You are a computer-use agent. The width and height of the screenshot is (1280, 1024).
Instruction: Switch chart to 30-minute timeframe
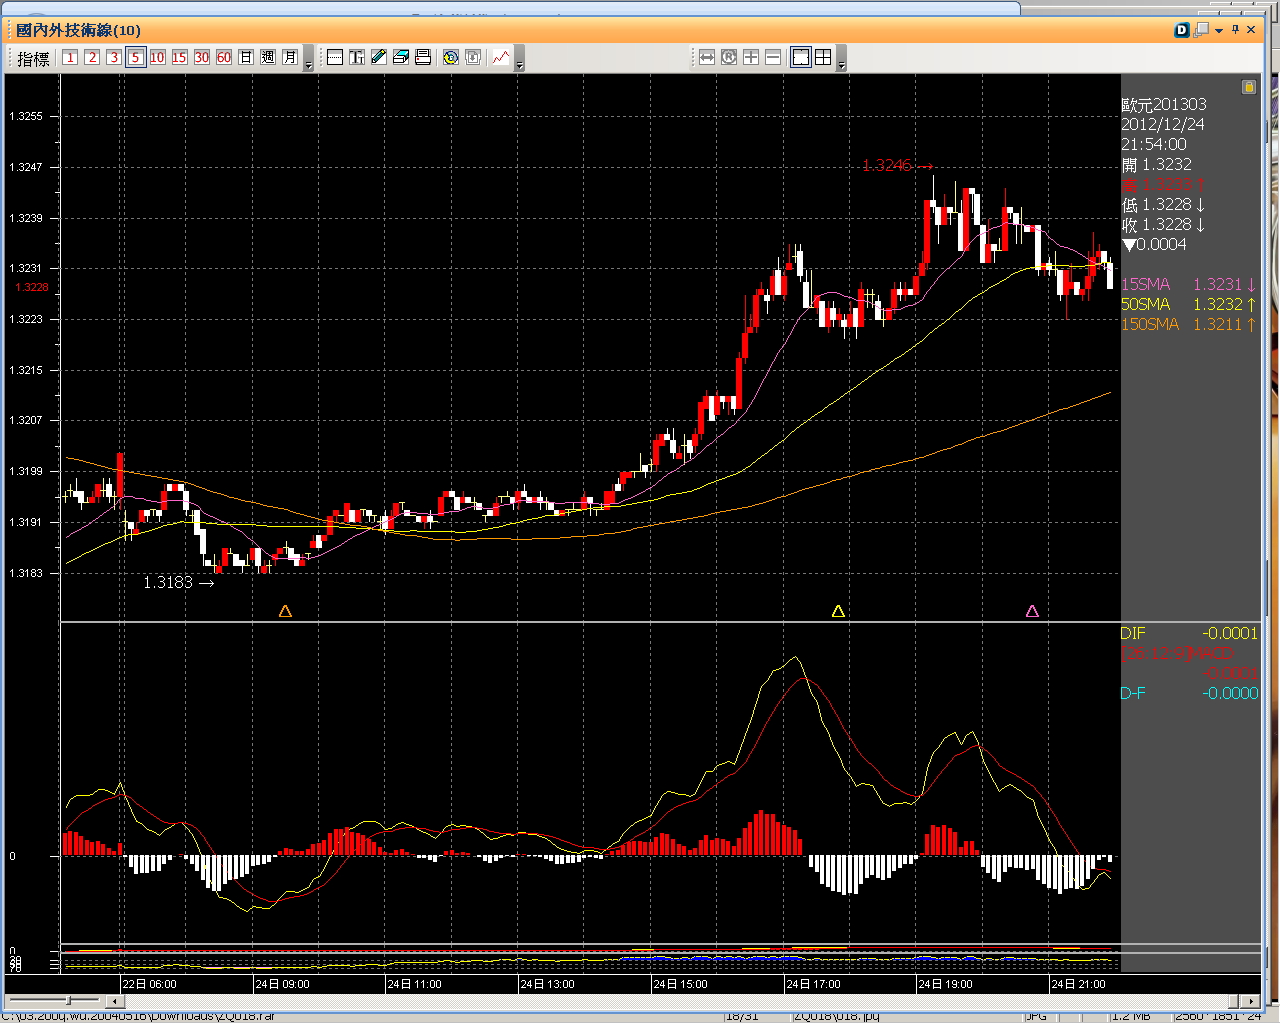pos(202,58)
